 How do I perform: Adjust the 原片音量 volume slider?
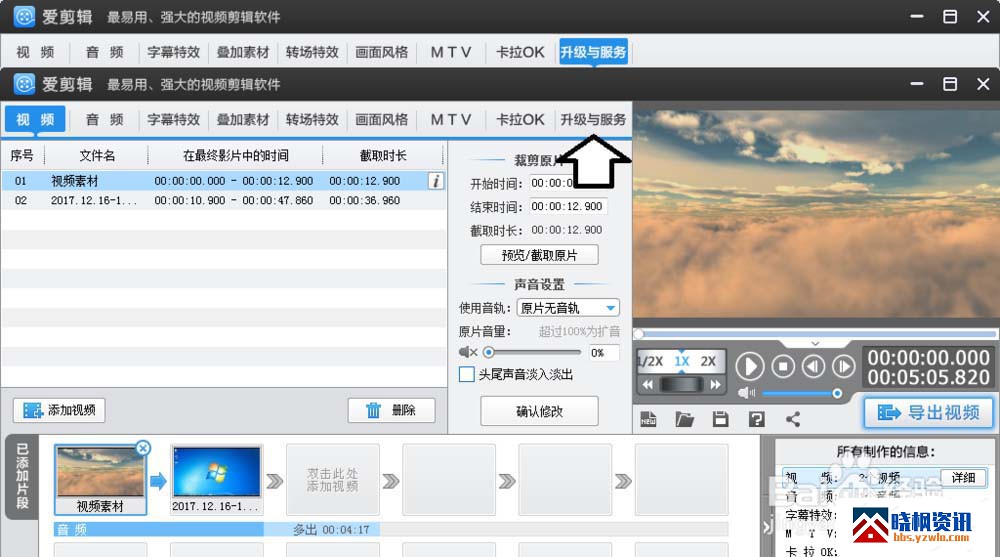489,352
